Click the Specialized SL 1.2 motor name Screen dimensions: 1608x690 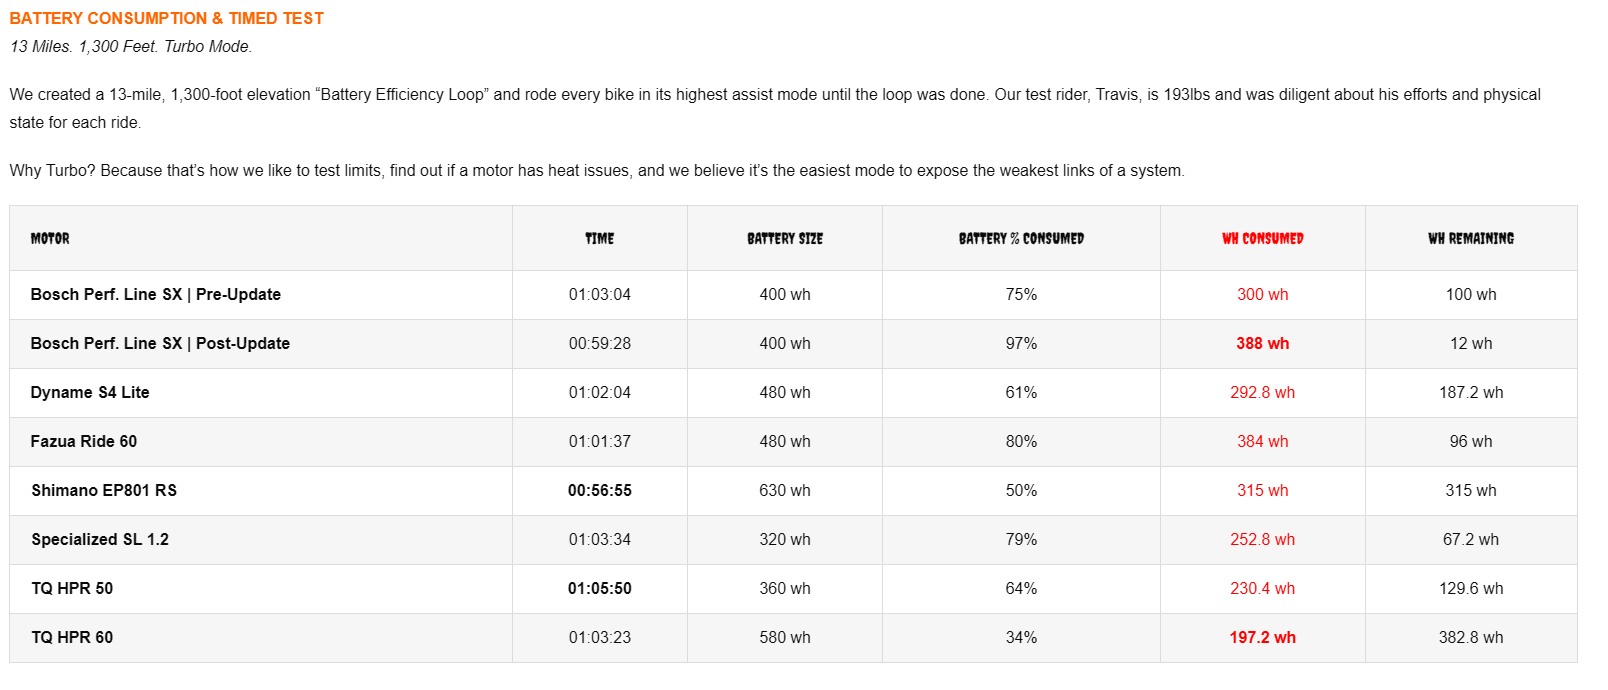tap(100, 539)
